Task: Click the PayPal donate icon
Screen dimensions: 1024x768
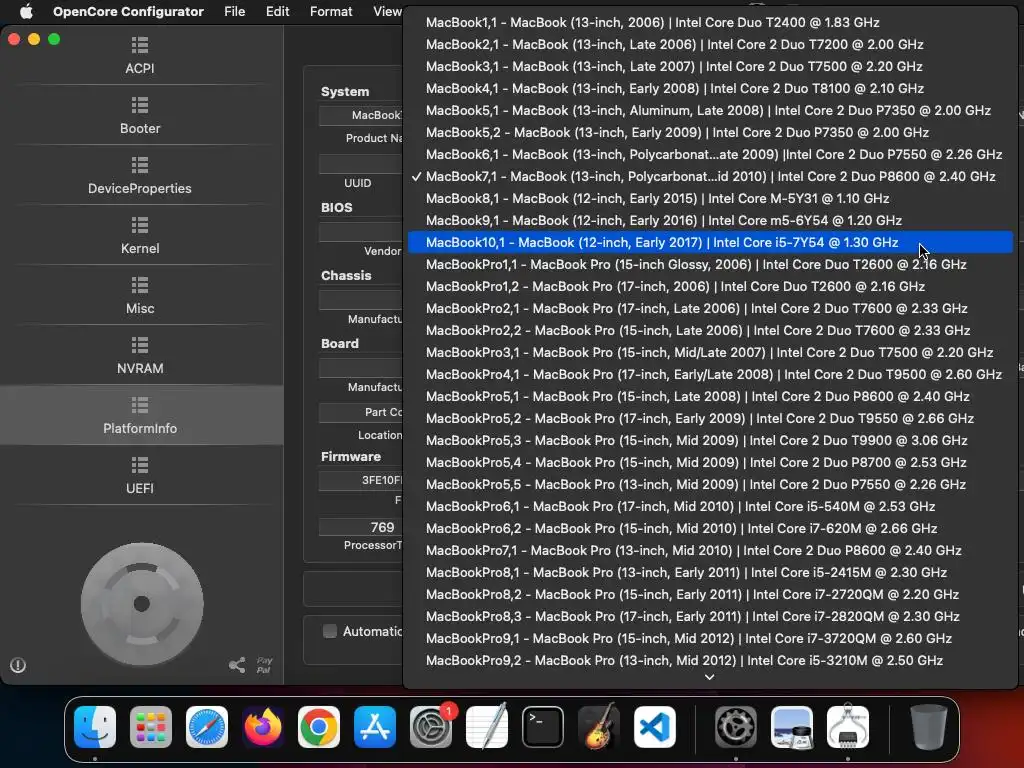Action: click(x=264, y=665)
